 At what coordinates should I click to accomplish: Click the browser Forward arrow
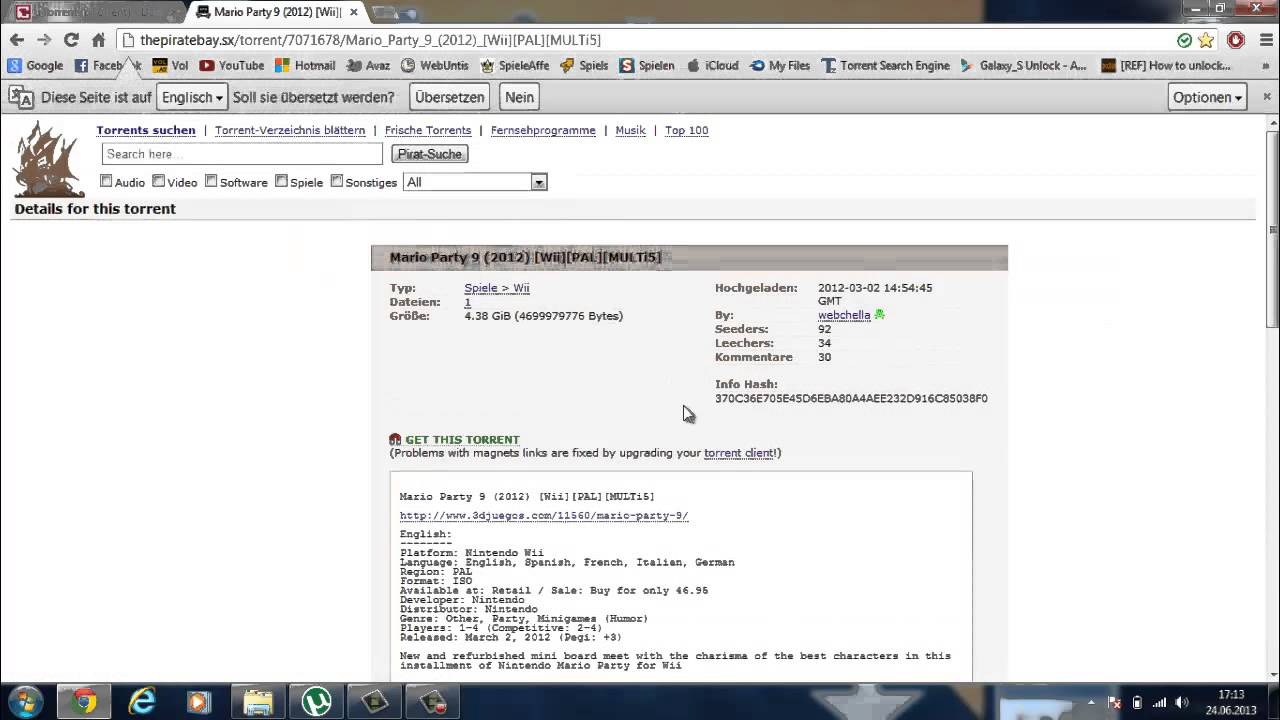click(x=43, y=40)
